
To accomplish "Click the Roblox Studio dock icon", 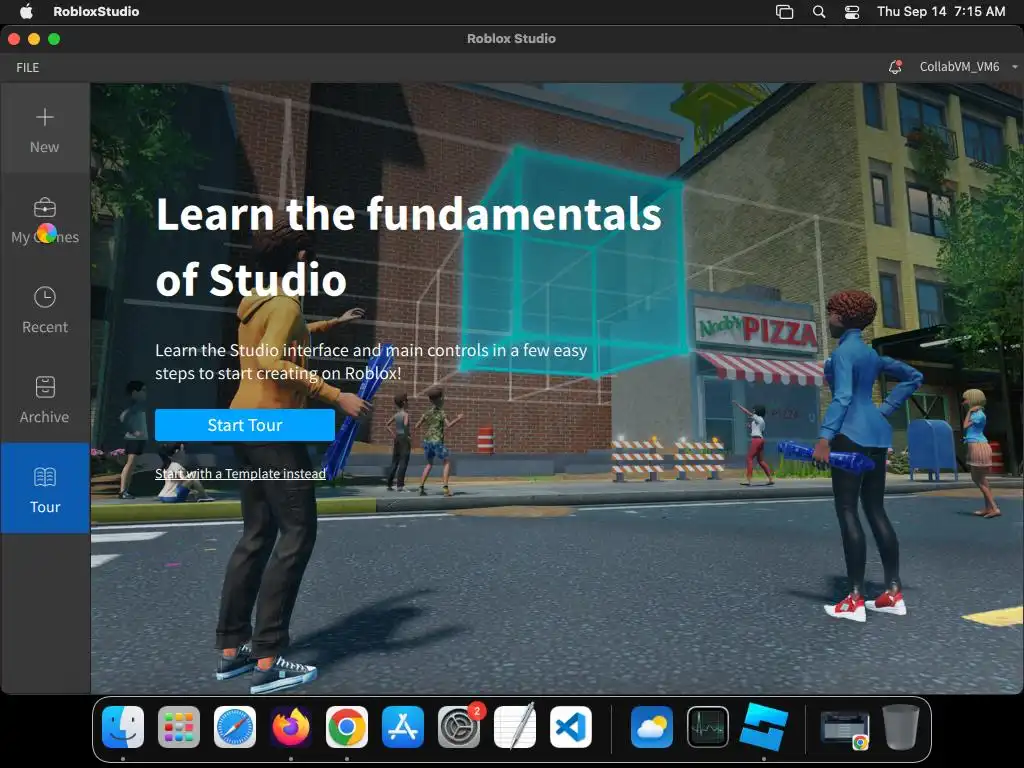I will click(x=764, y=727).
